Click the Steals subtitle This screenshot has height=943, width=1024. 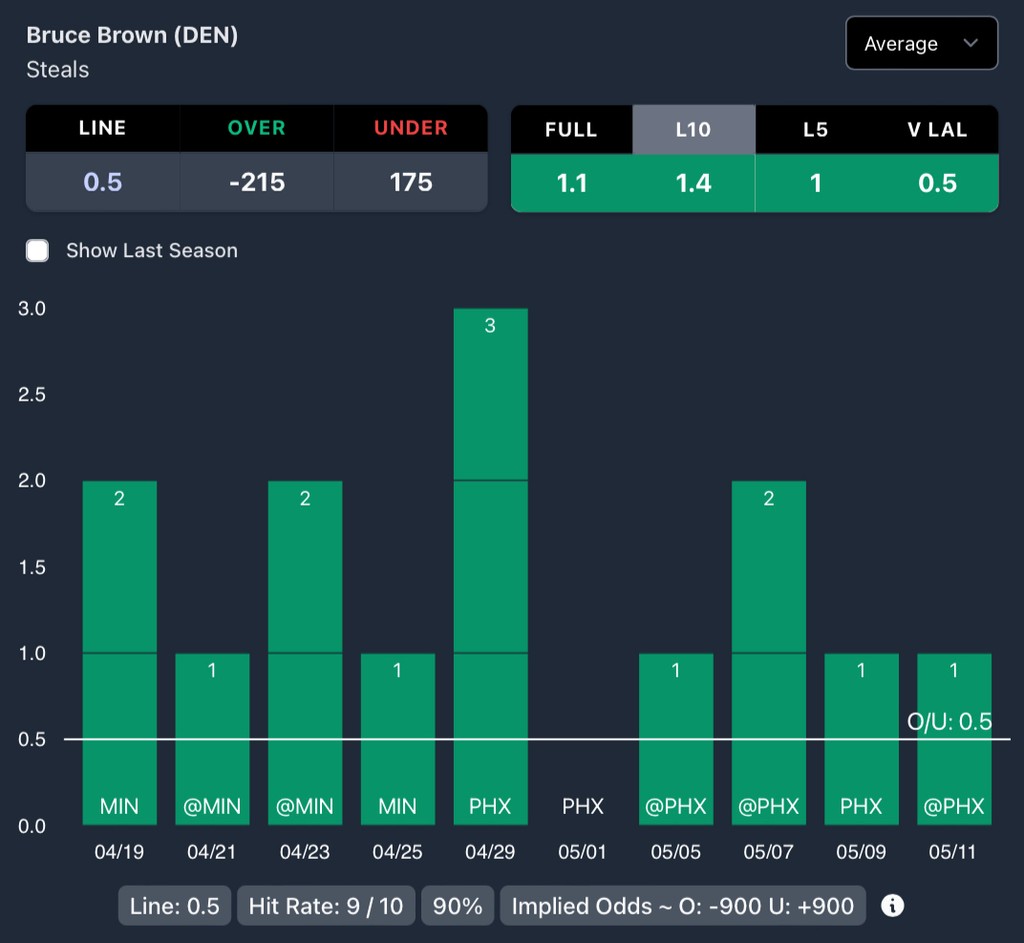(x=57, y=70)
